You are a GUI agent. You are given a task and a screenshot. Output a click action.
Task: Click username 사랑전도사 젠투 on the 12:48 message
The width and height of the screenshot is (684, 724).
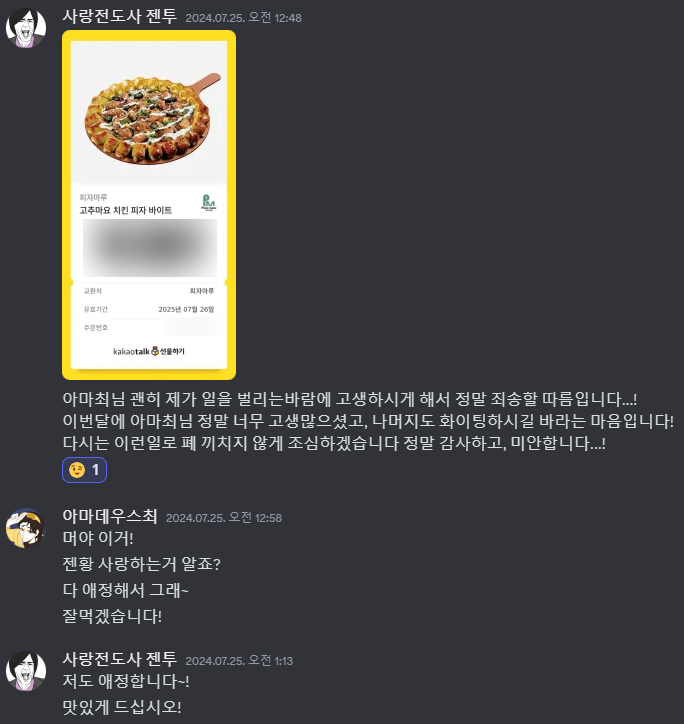point(120,16)
